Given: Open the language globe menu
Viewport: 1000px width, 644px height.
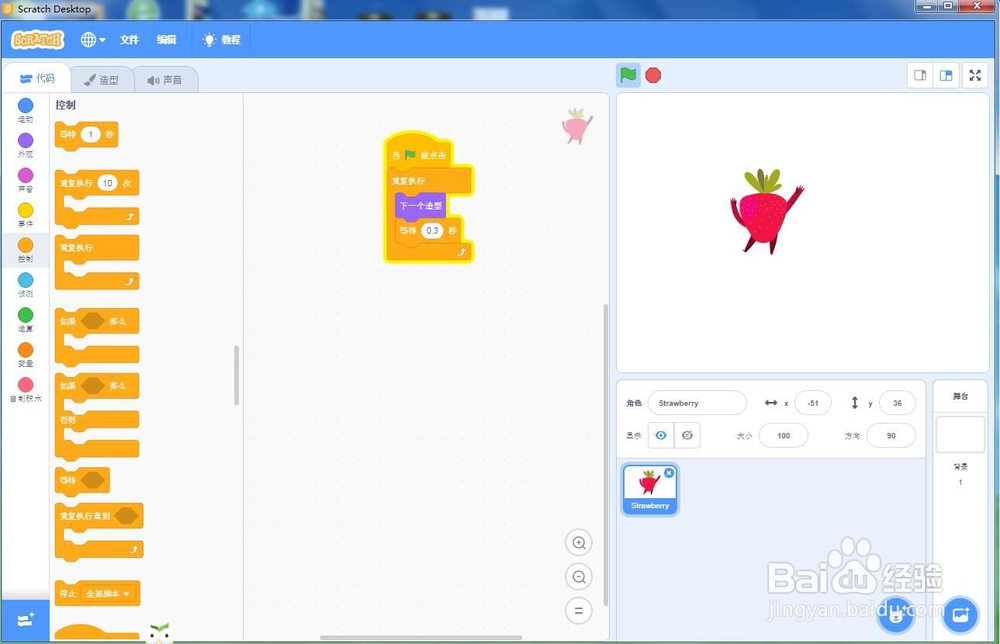Looking at the screenshot, I should tap(92, 40).
